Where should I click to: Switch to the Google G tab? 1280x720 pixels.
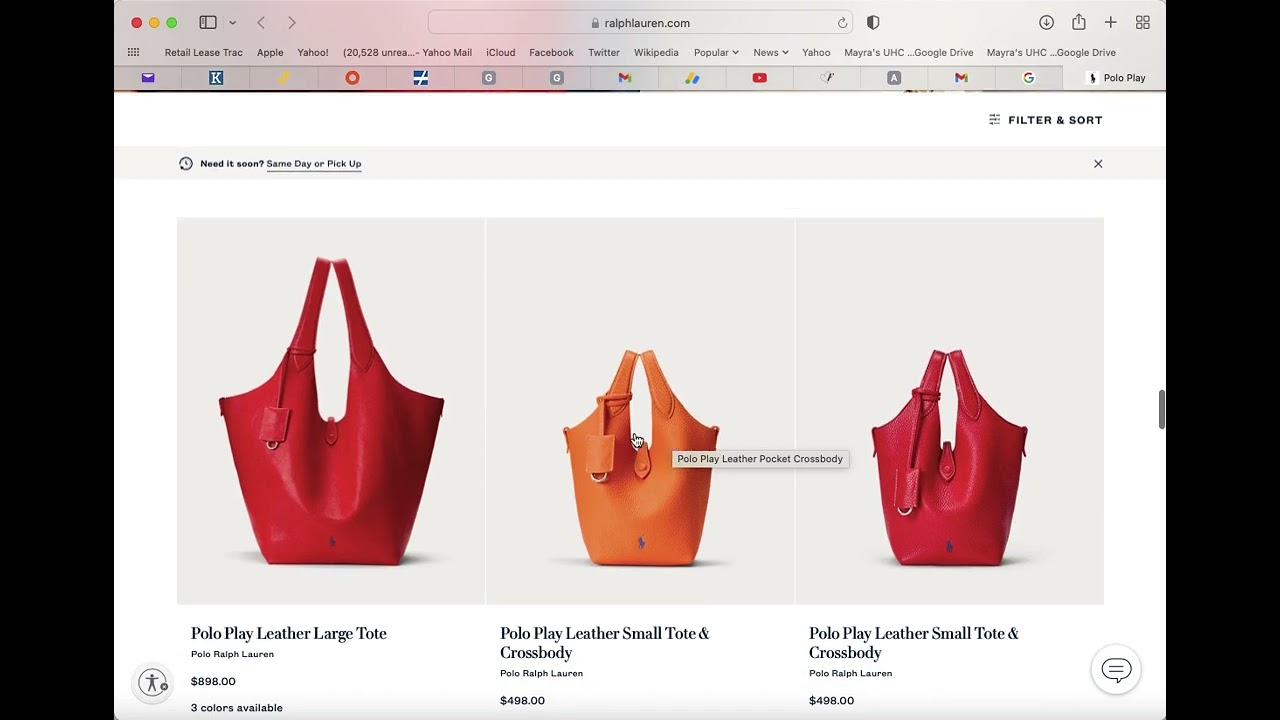click(x=1028, y=77)
